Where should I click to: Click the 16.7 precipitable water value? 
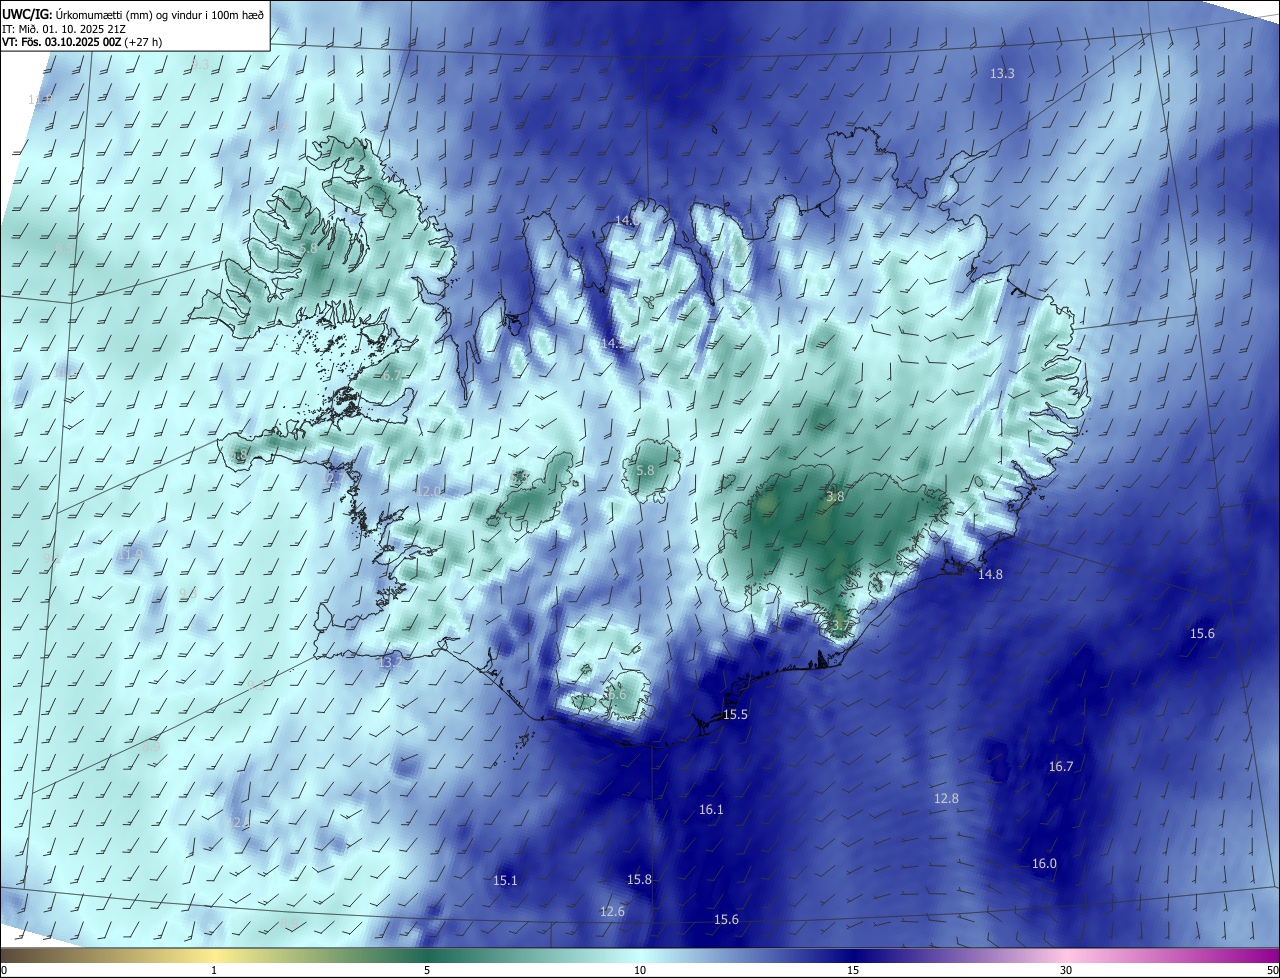point(1061,767)
